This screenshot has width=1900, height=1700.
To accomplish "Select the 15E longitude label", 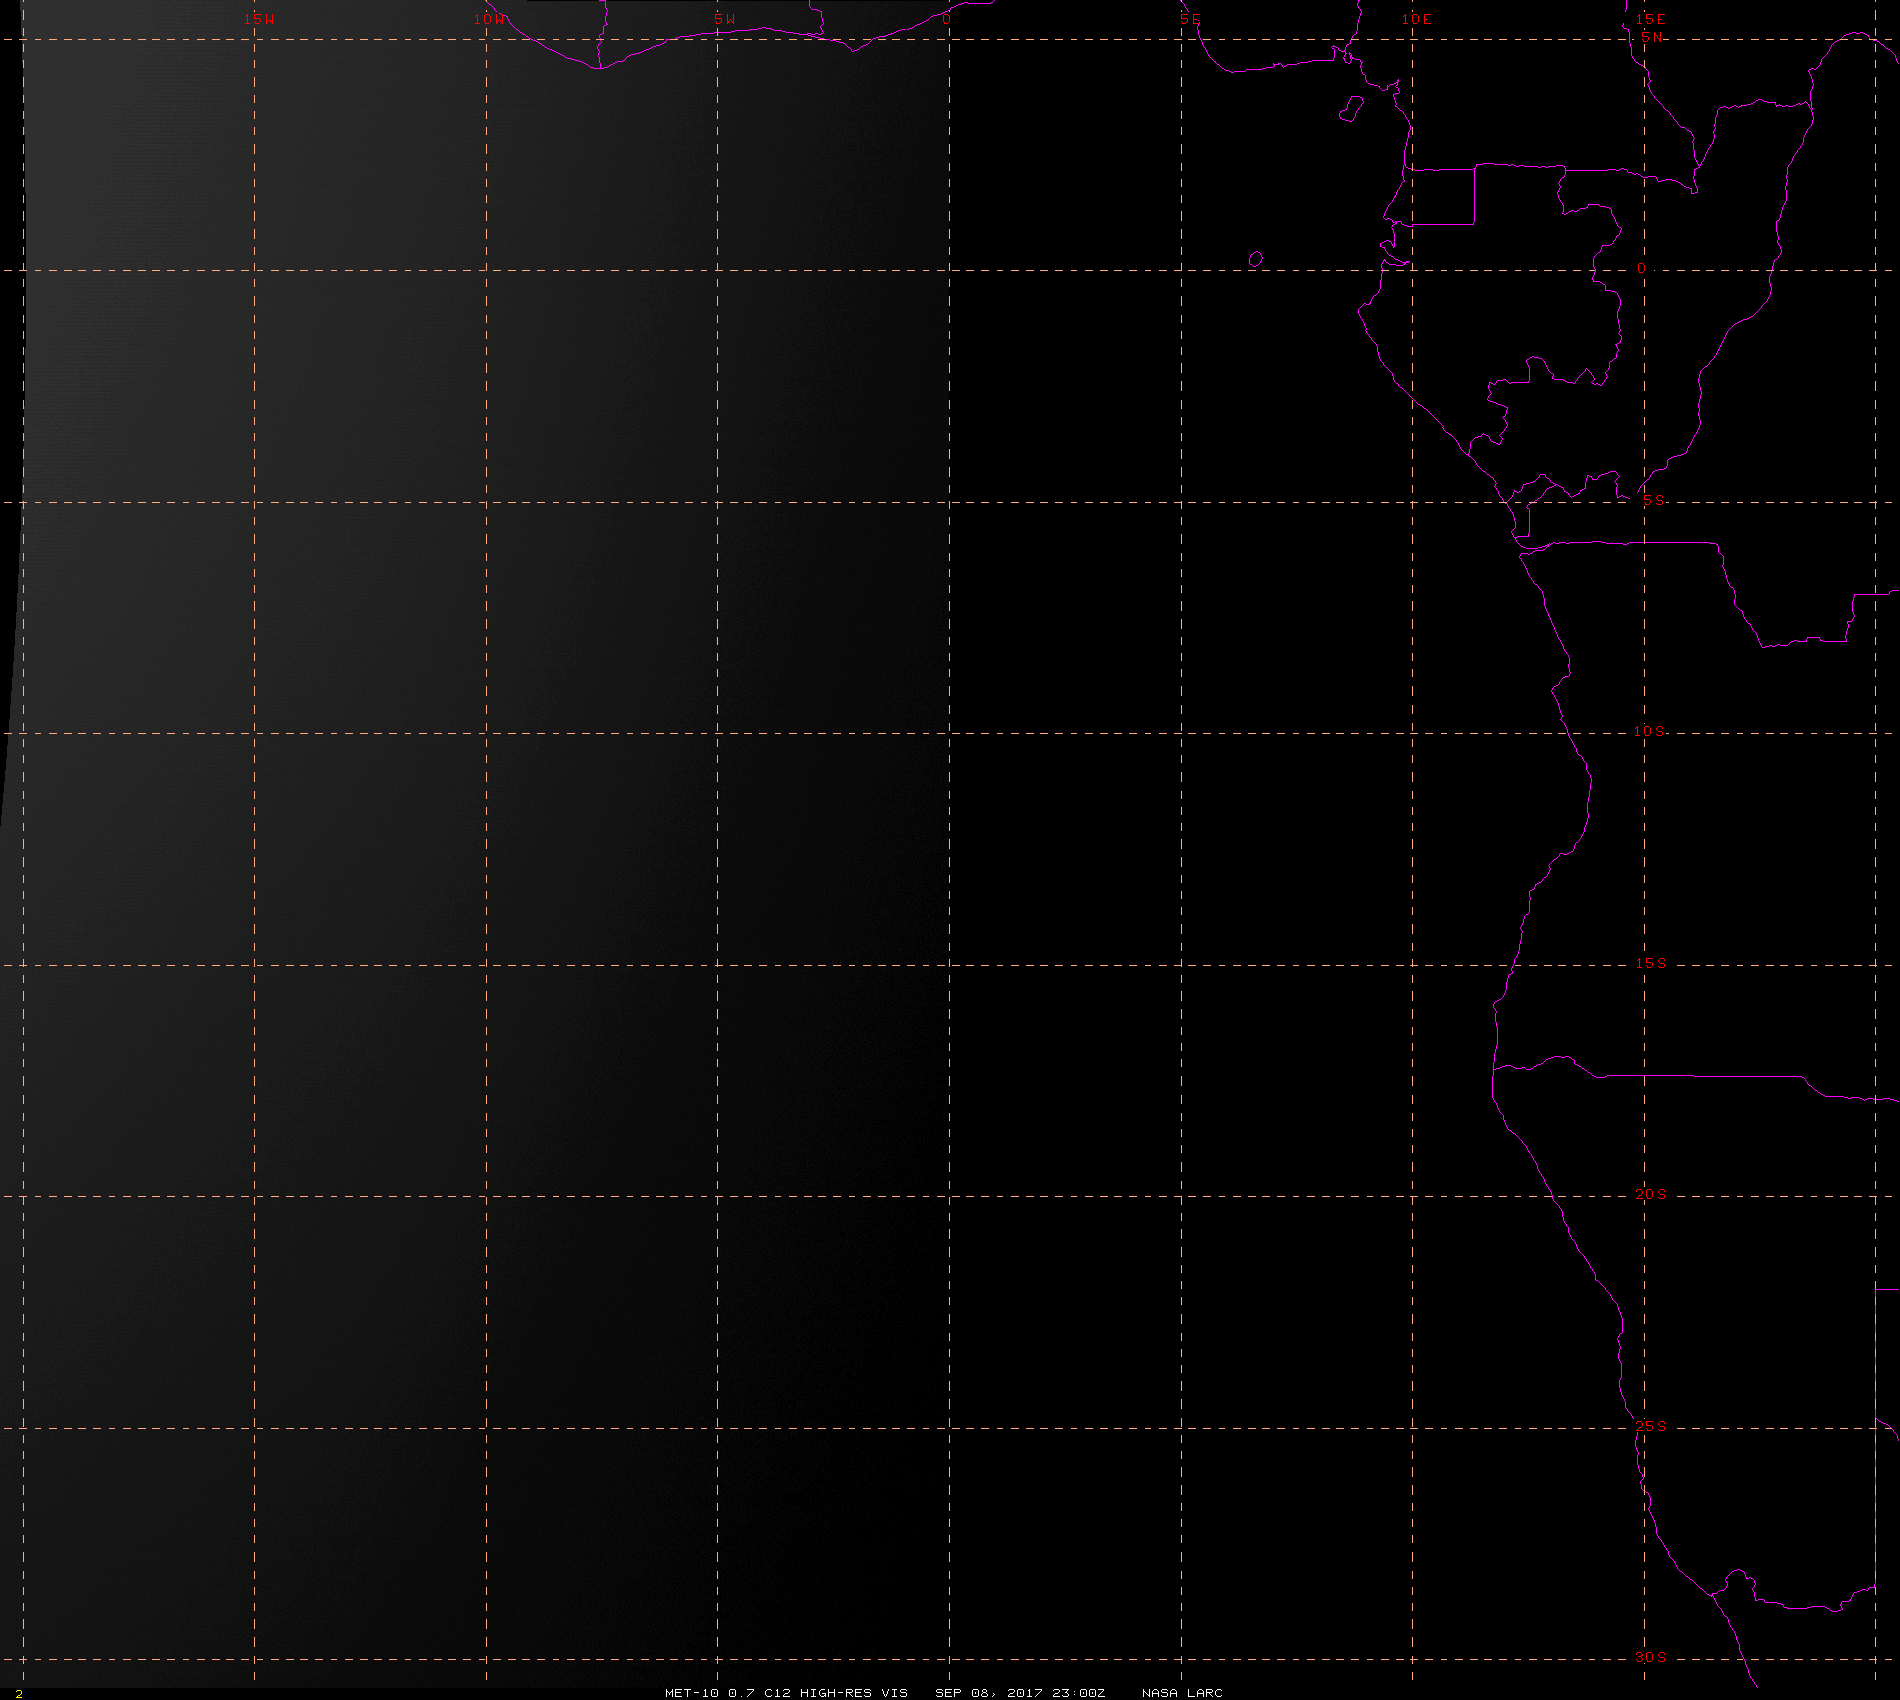I will point(1651,19).
